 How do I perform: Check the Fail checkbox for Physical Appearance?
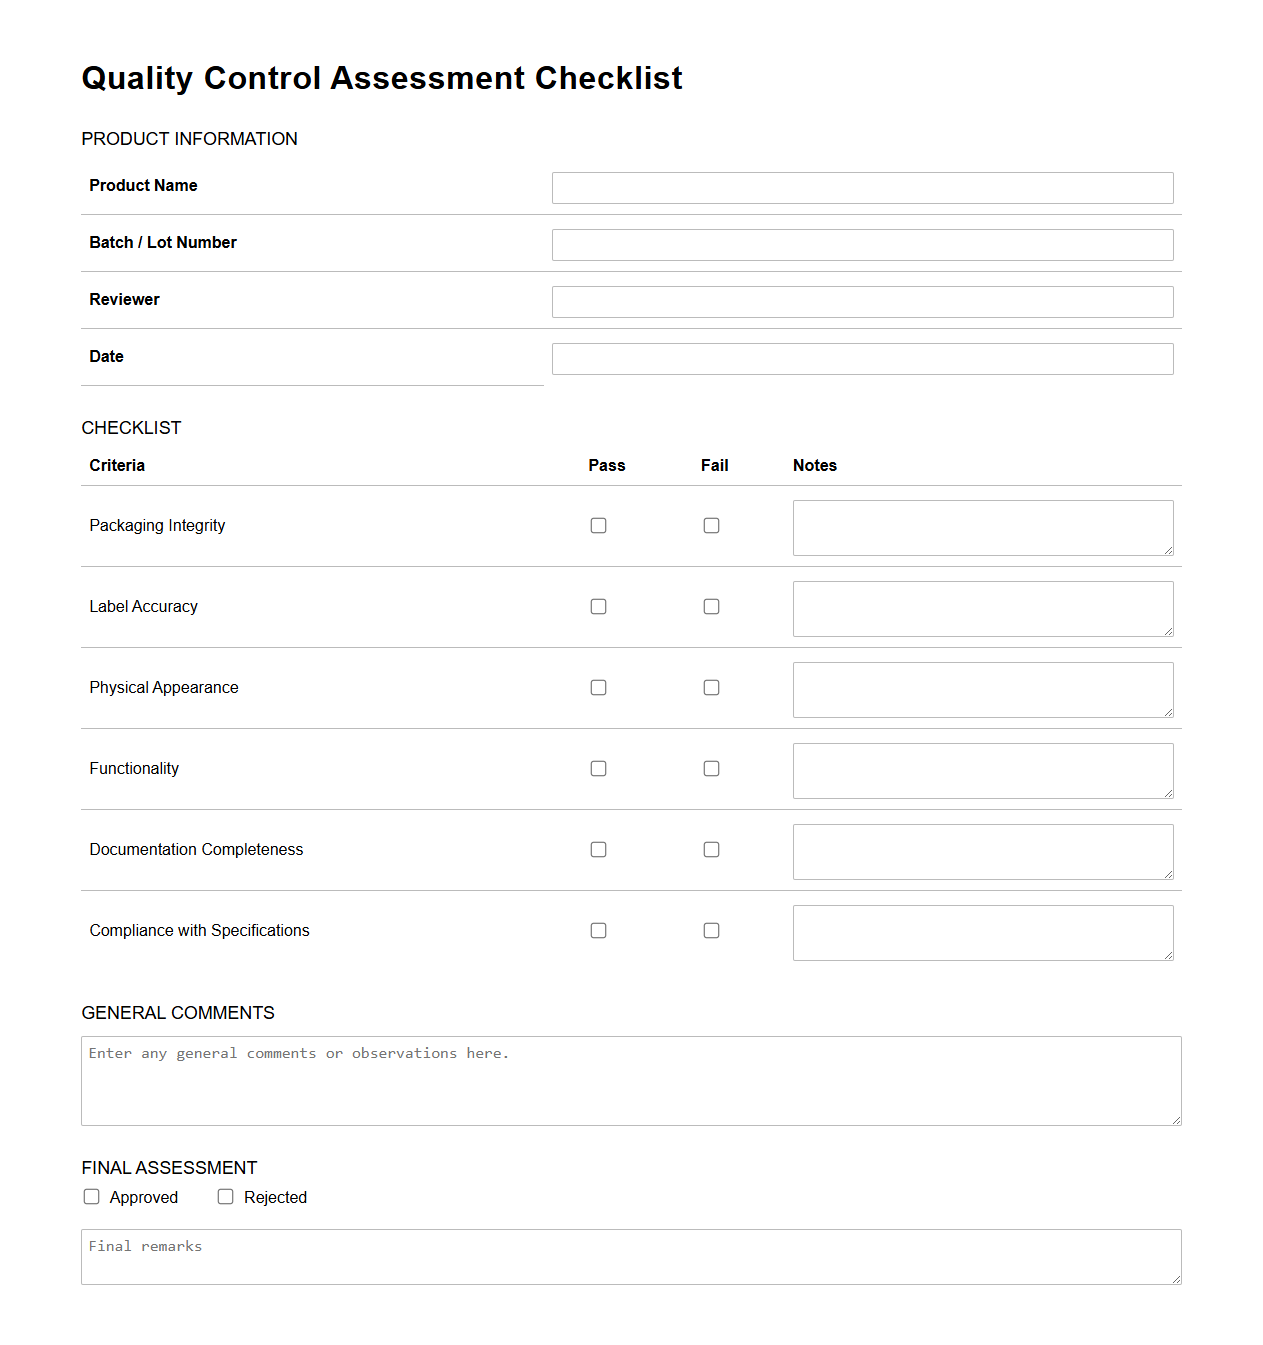point(711,687)
